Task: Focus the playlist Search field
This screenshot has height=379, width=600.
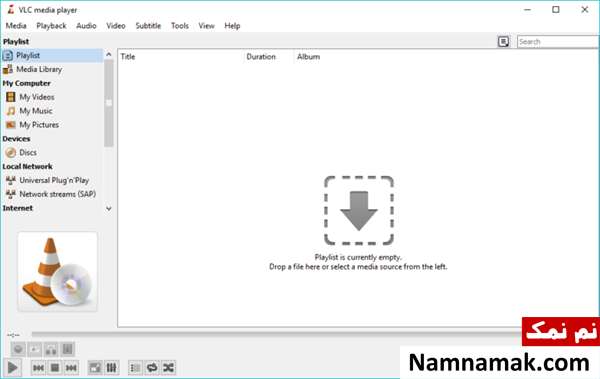Action: [558, 41]
